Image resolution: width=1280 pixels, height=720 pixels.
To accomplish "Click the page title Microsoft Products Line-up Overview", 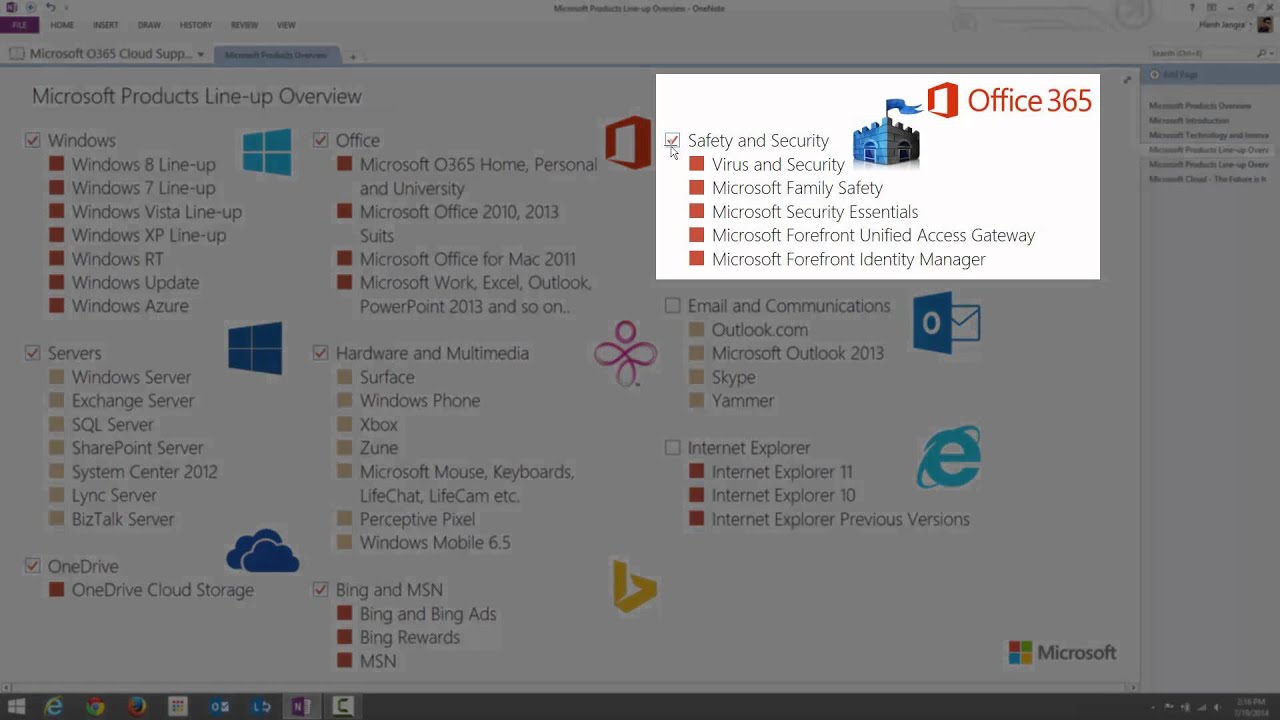I will click(197, 96).
